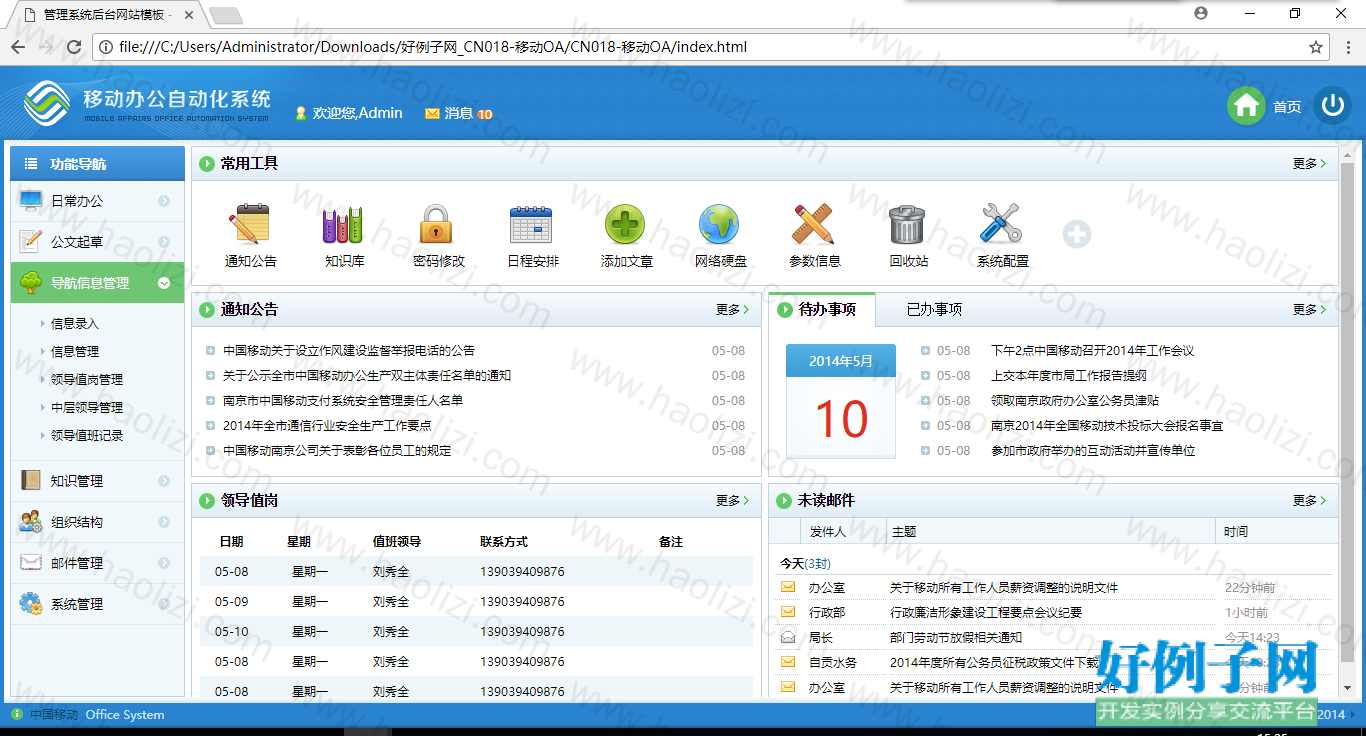Click 更多 in the 未读邮件 panel
This screenshot has width=1366, height=736.
point(1309,501)
